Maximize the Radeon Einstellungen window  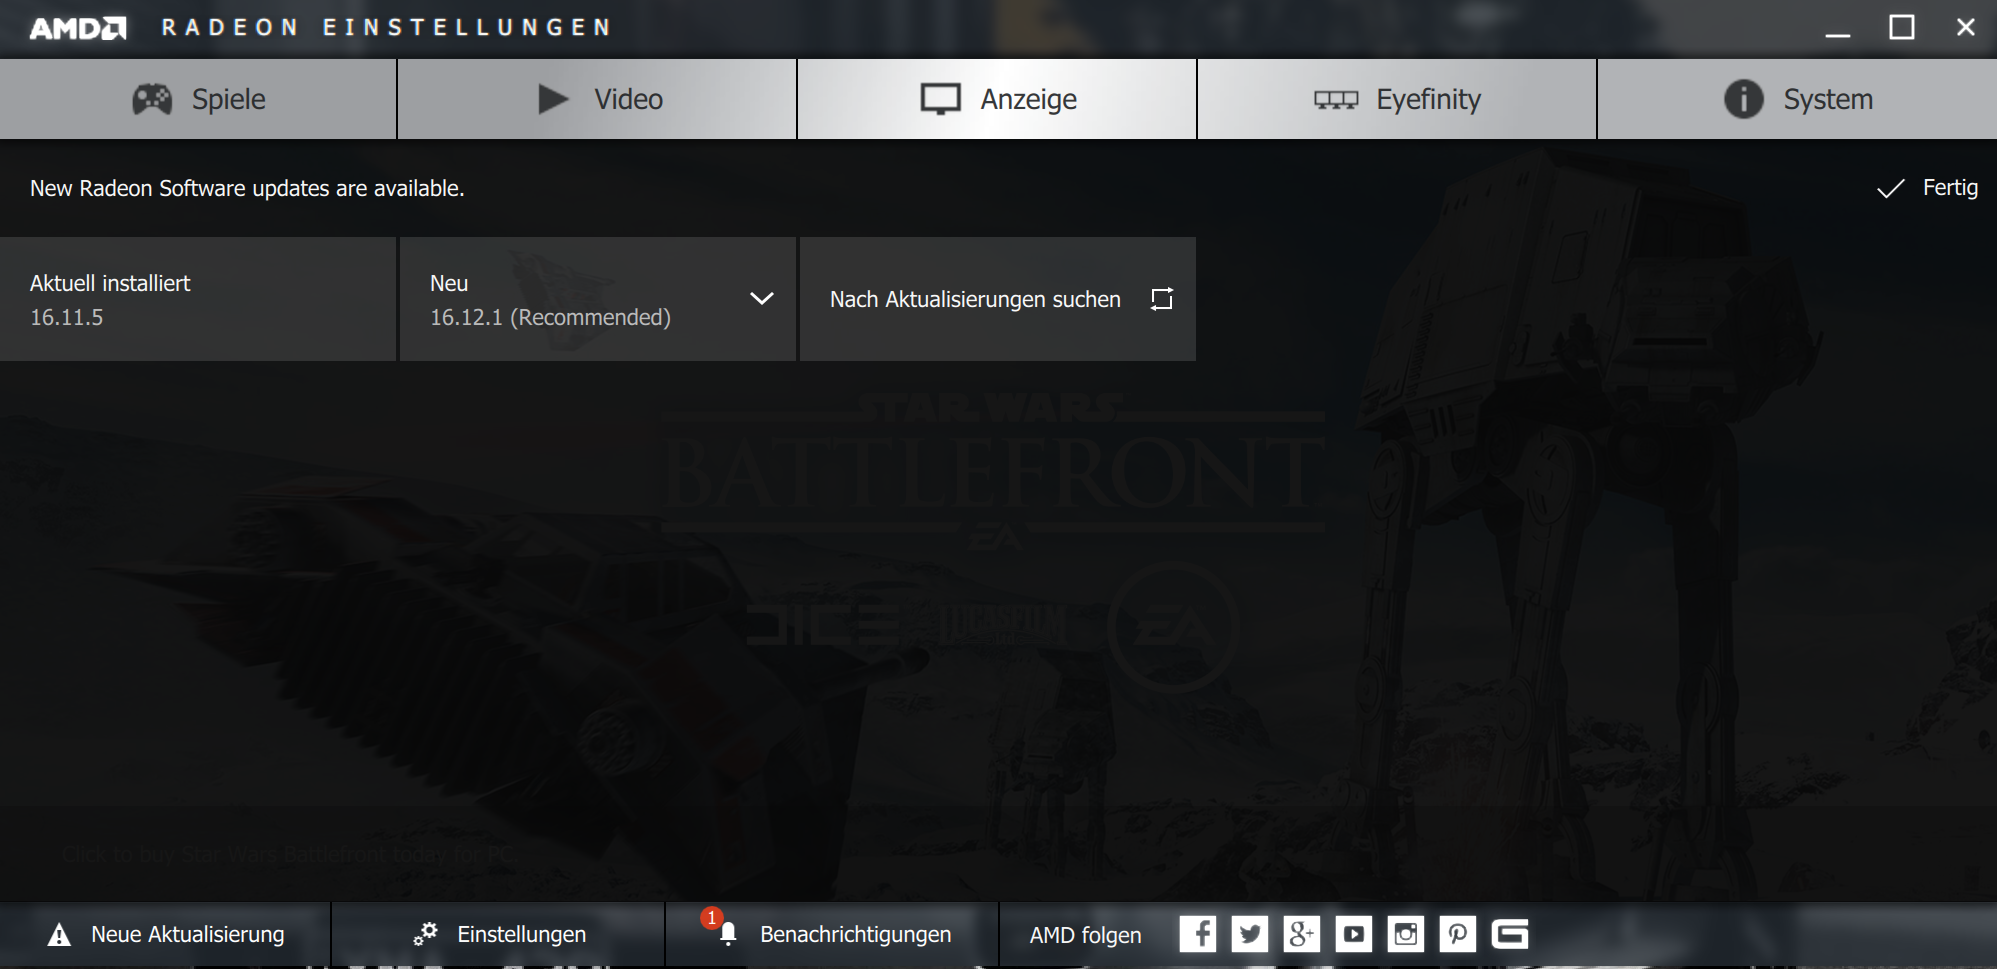[1902, 28]
